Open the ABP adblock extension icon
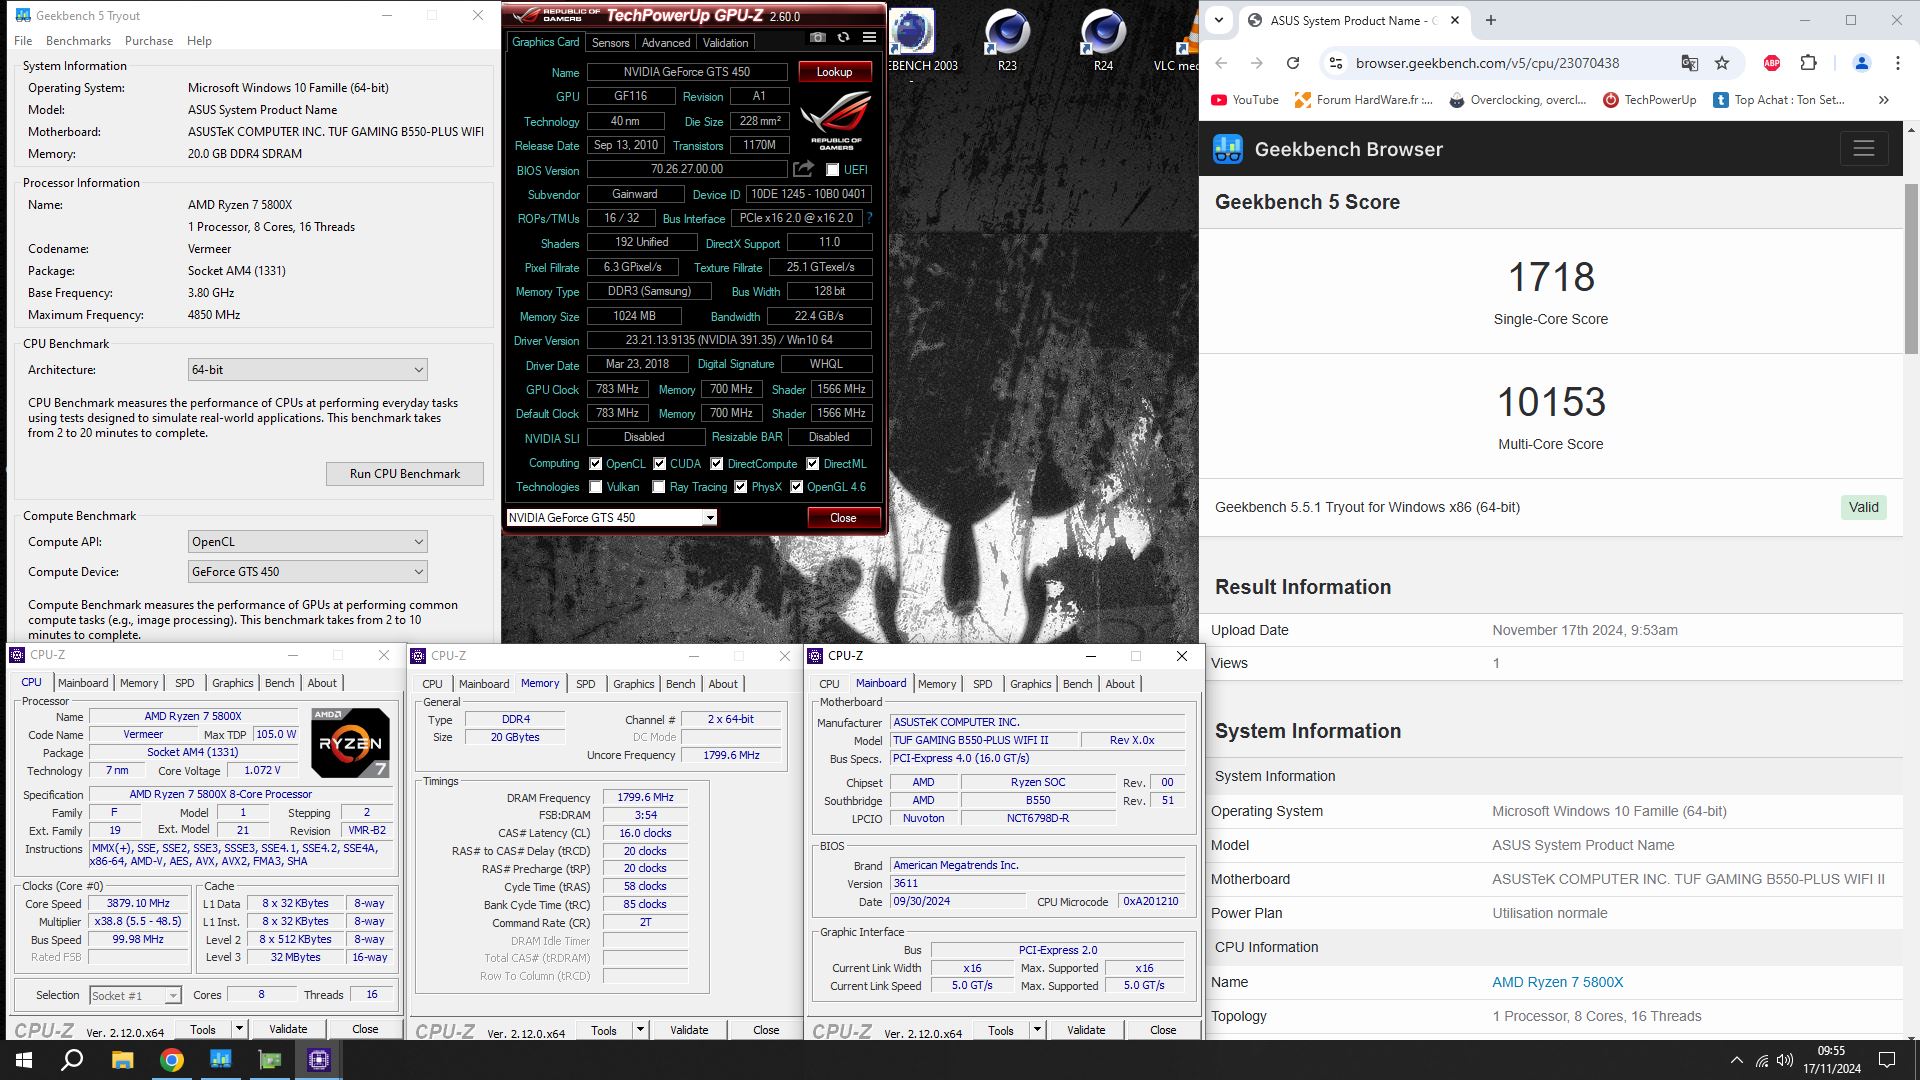This screenshot has height=1080, width=1920. click(x=1772, y=63)
